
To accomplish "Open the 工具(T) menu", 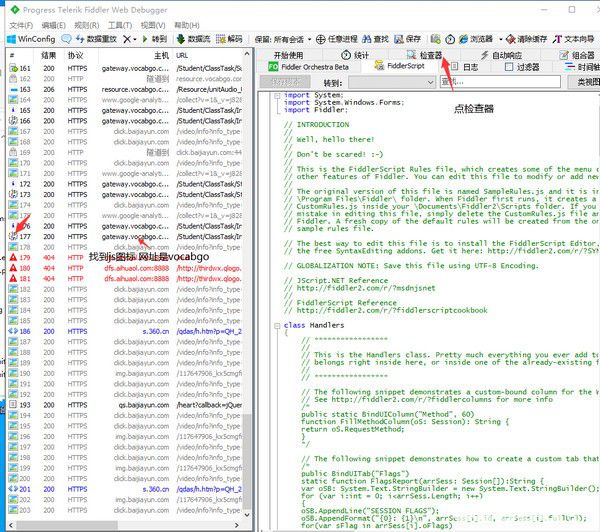I will point(120,25).
